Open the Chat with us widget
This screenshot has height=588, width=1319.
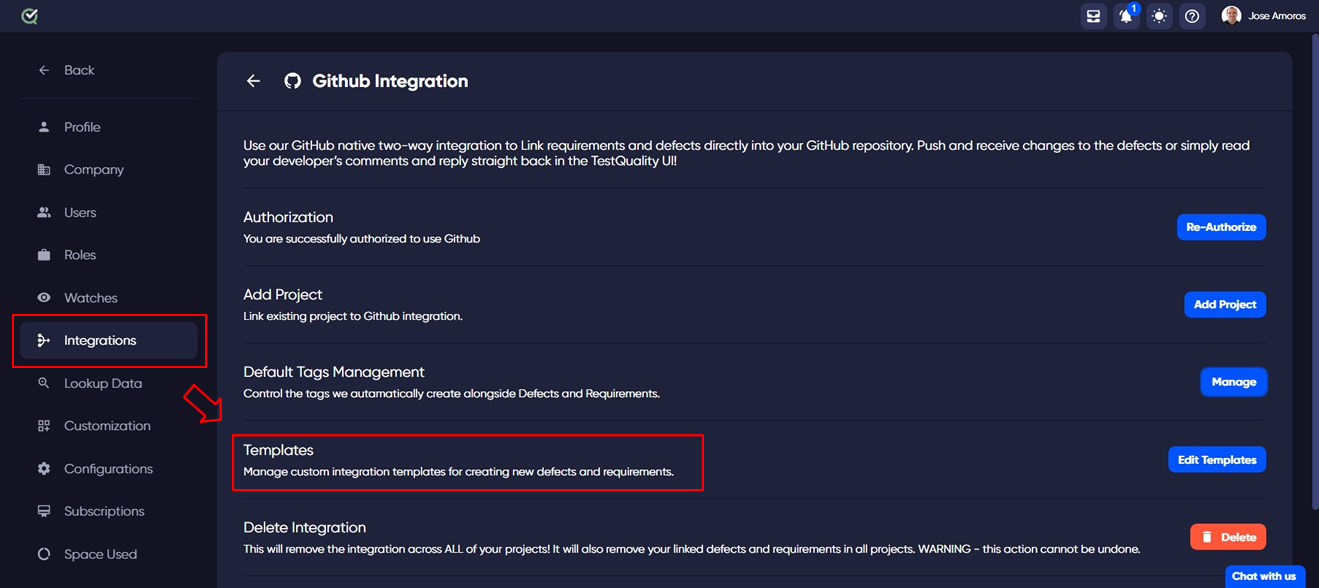coord(1264,576)
